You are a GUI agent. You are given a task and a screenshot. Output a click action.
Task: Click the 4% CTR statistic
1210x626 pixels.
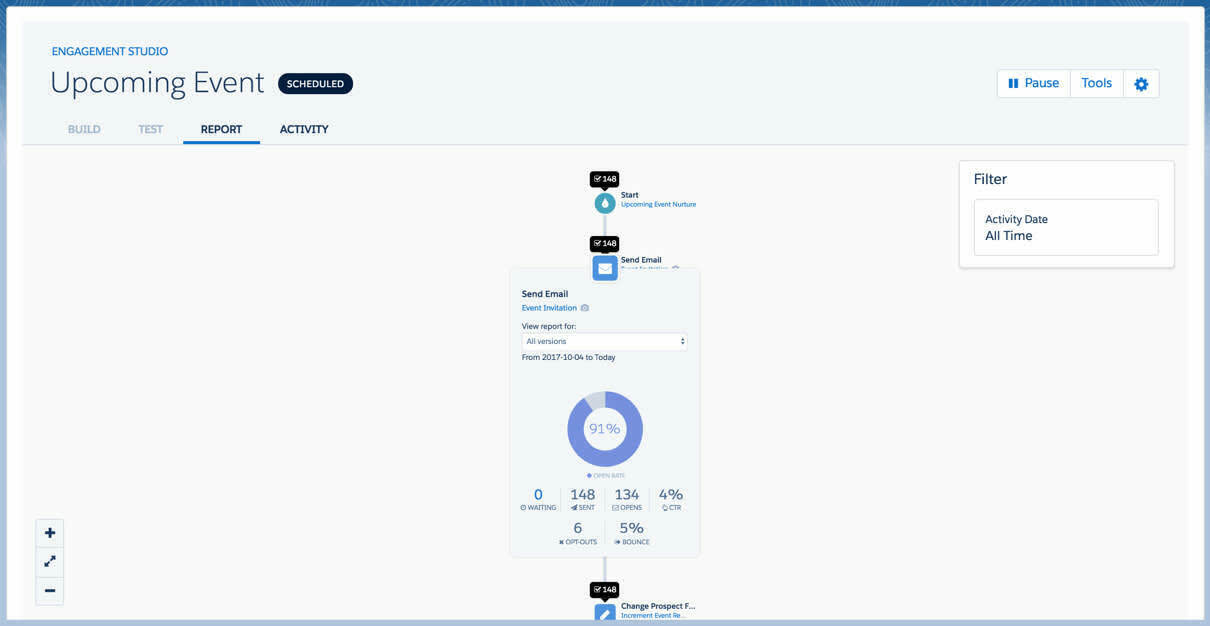[x=671, y=499]
